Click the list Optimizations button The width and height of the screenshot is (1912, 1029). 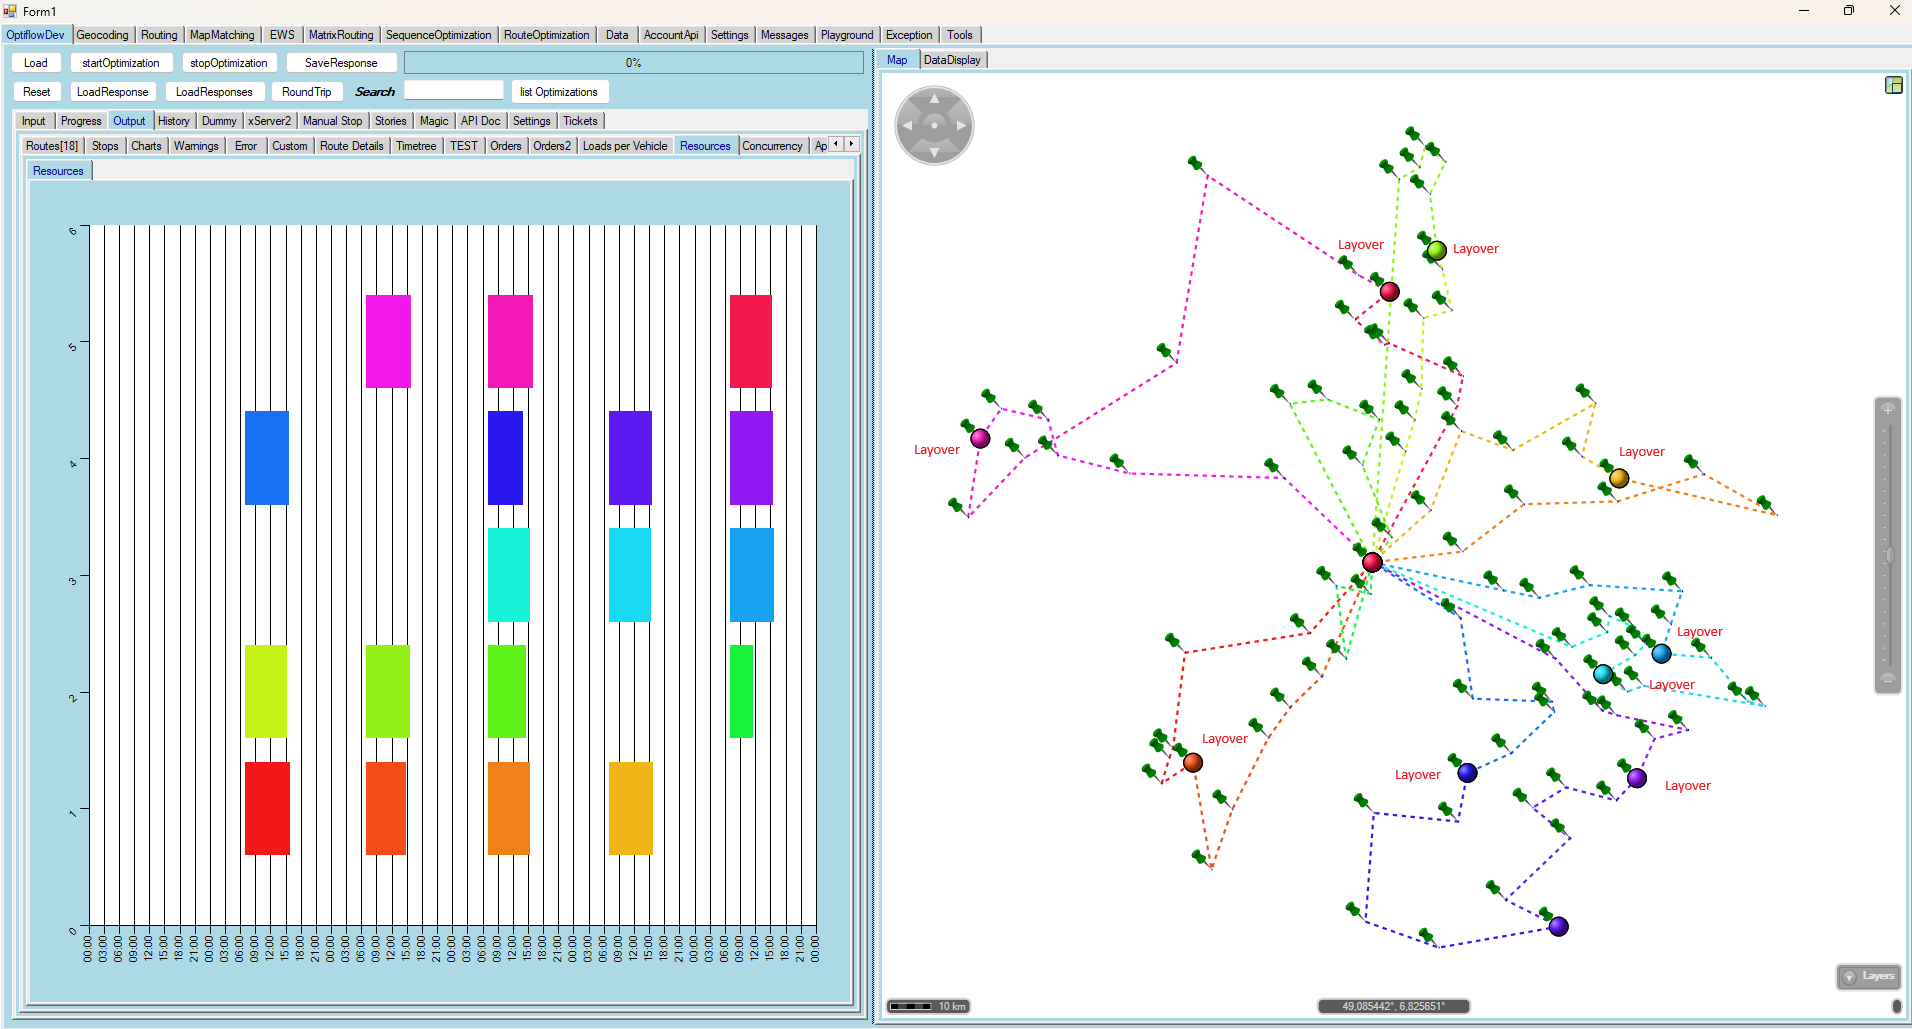(558, 92)
